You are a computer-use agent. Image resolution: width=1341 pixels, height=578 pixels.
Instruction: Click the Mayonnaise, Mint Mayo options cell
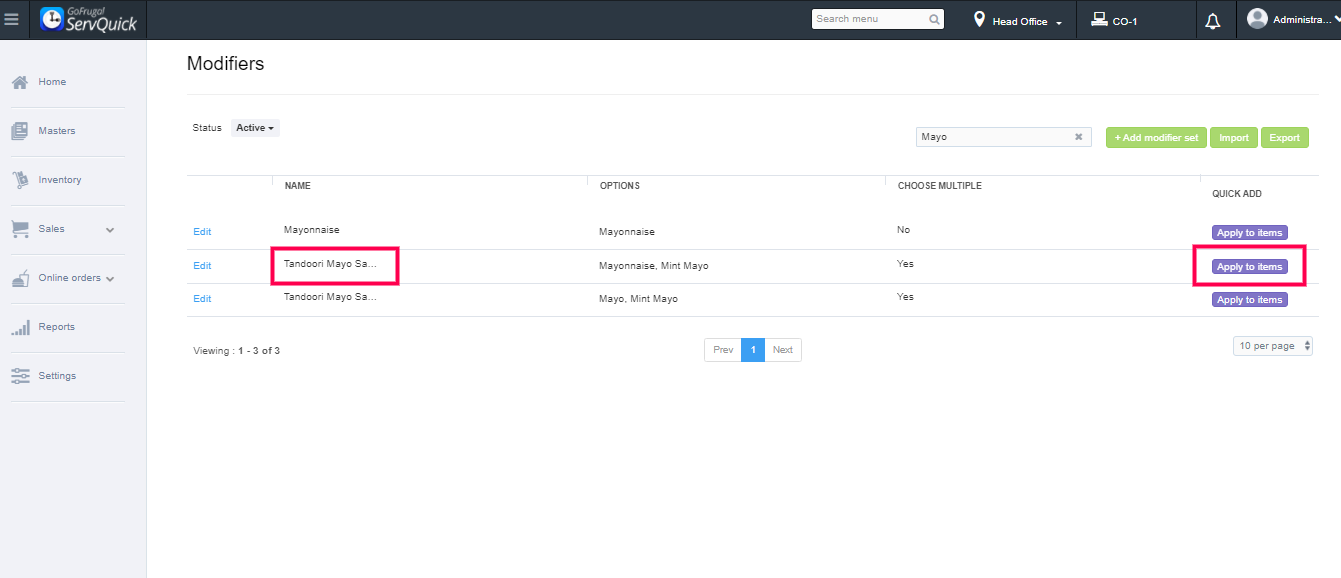tap(654, 266)
